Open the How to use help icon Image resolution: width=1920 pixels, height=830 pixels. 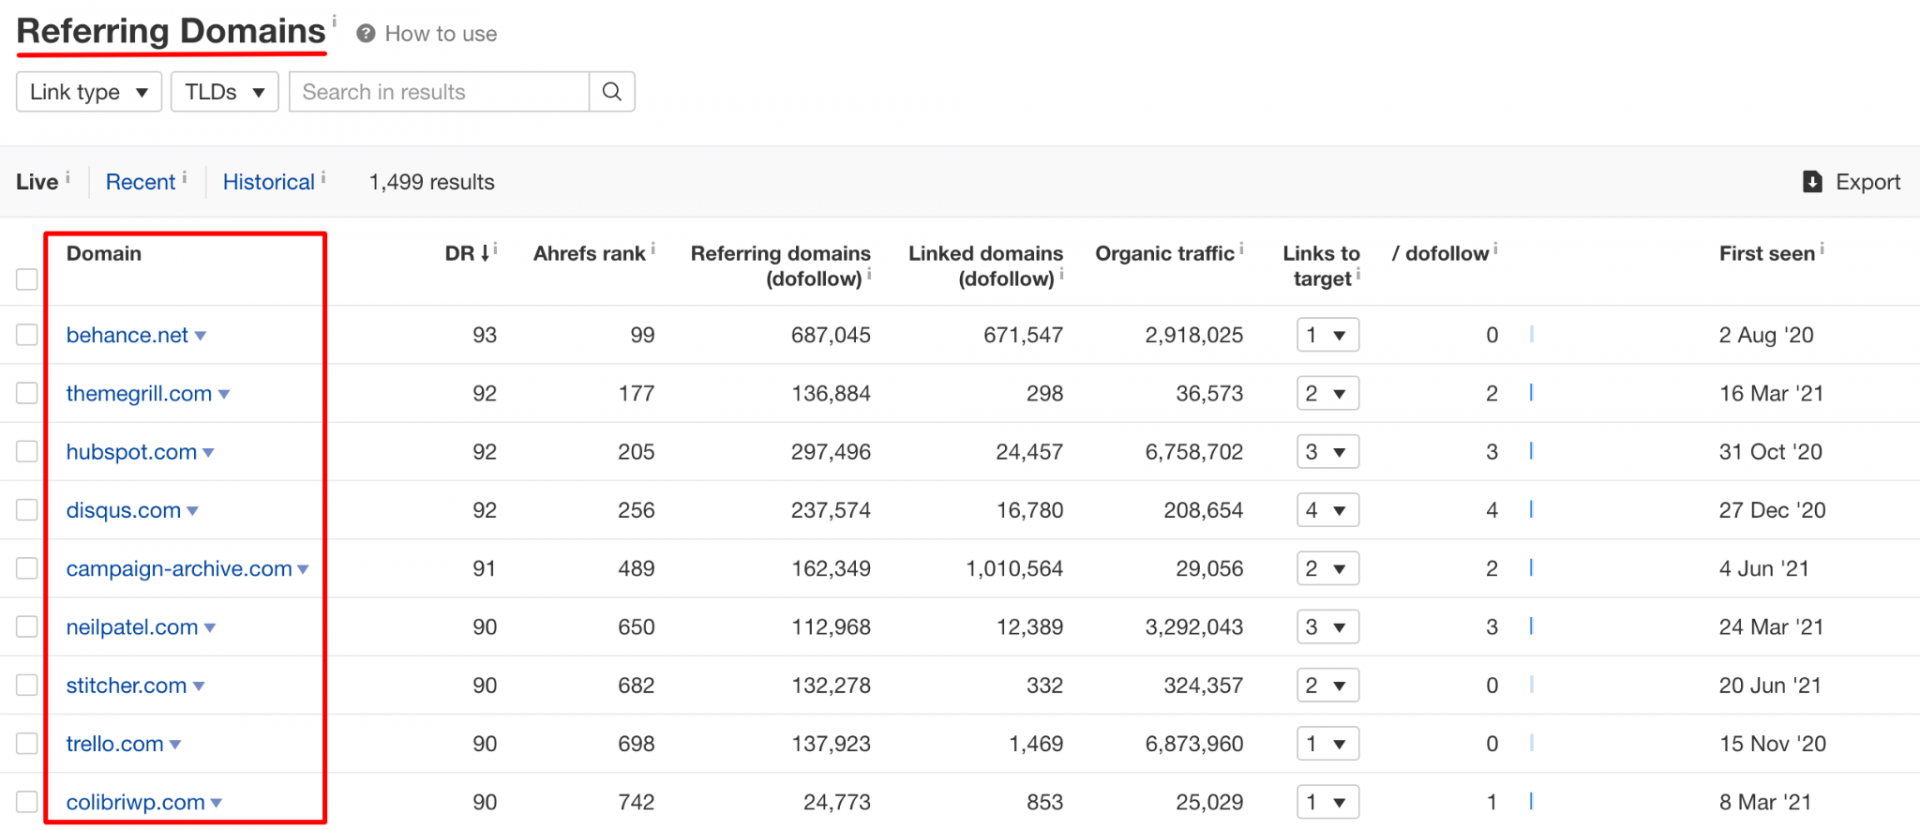click(366, 34)
